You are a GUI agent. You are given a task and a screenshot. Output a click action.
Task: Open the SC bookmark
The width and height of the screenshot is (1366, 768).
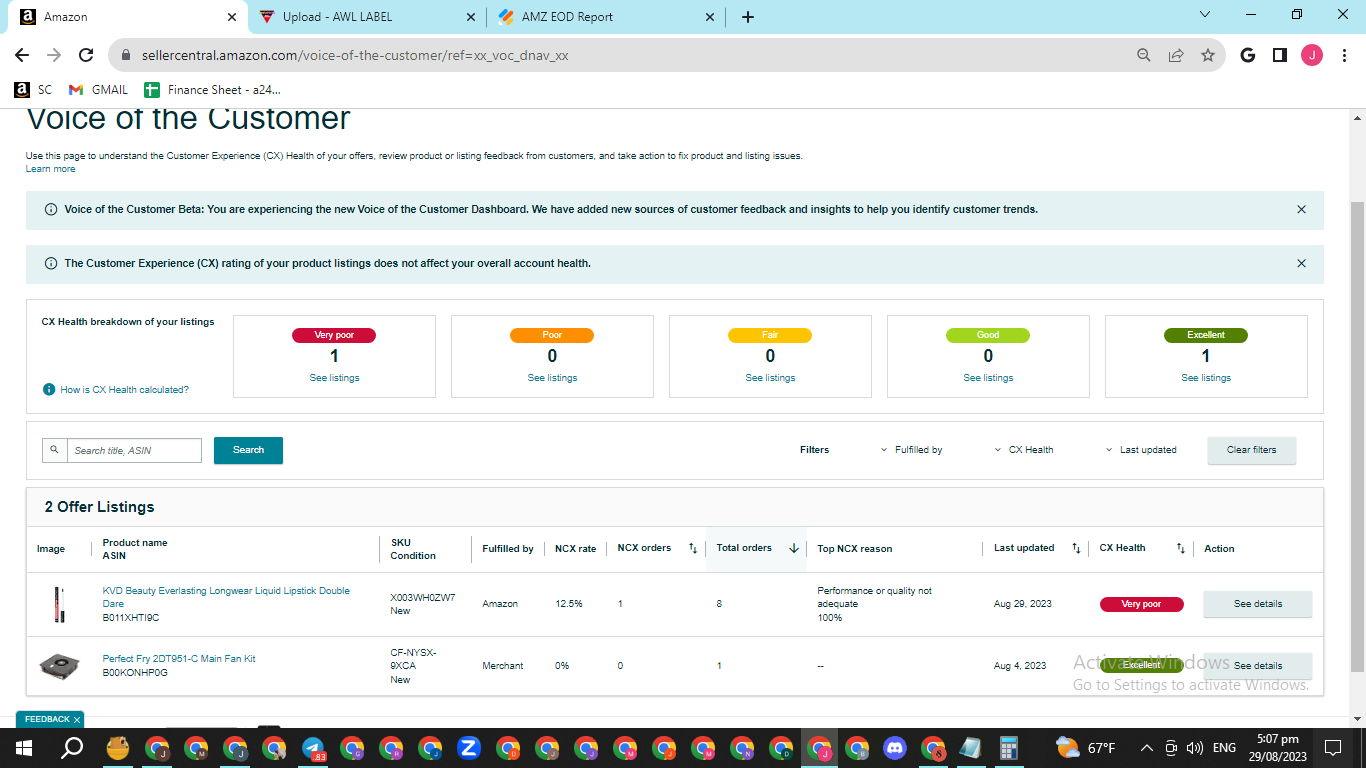pos(33,90)
